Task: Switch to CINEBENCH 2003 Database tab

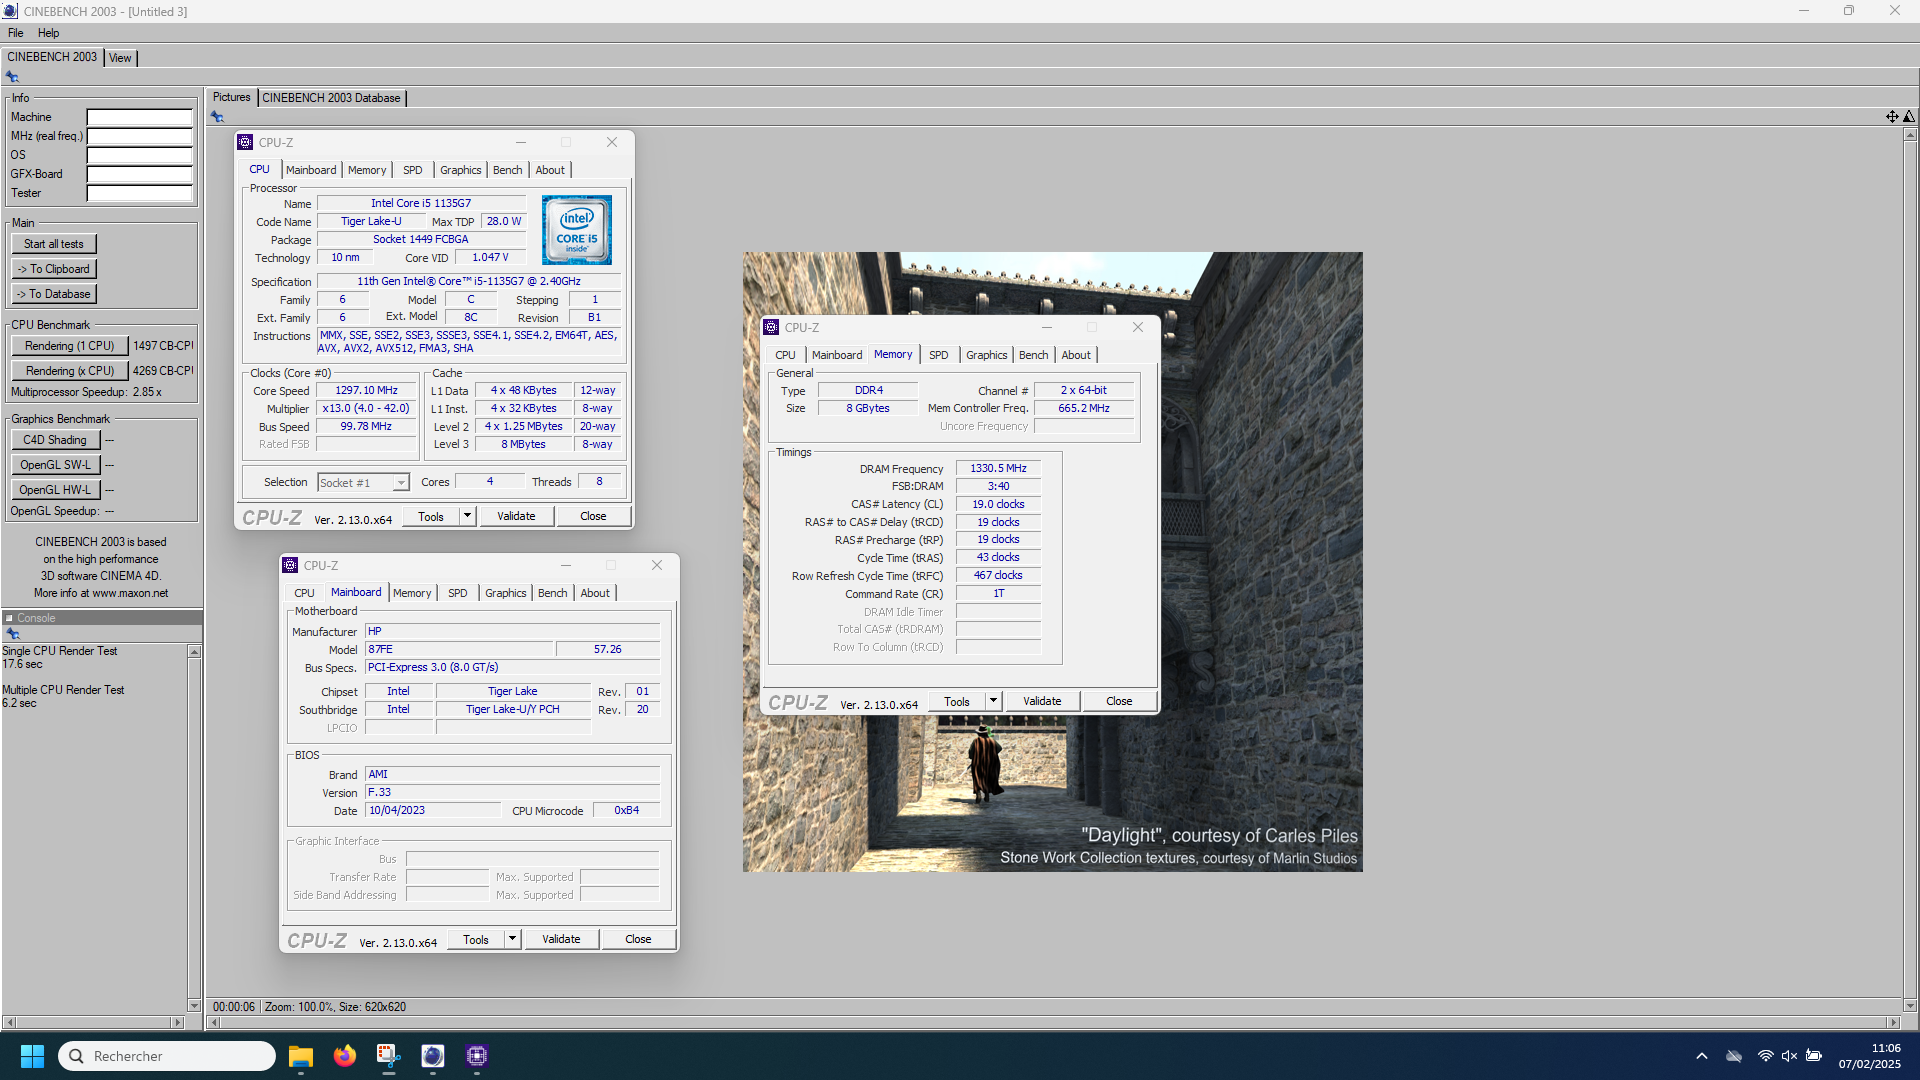Action: click(x=331, y=98)
